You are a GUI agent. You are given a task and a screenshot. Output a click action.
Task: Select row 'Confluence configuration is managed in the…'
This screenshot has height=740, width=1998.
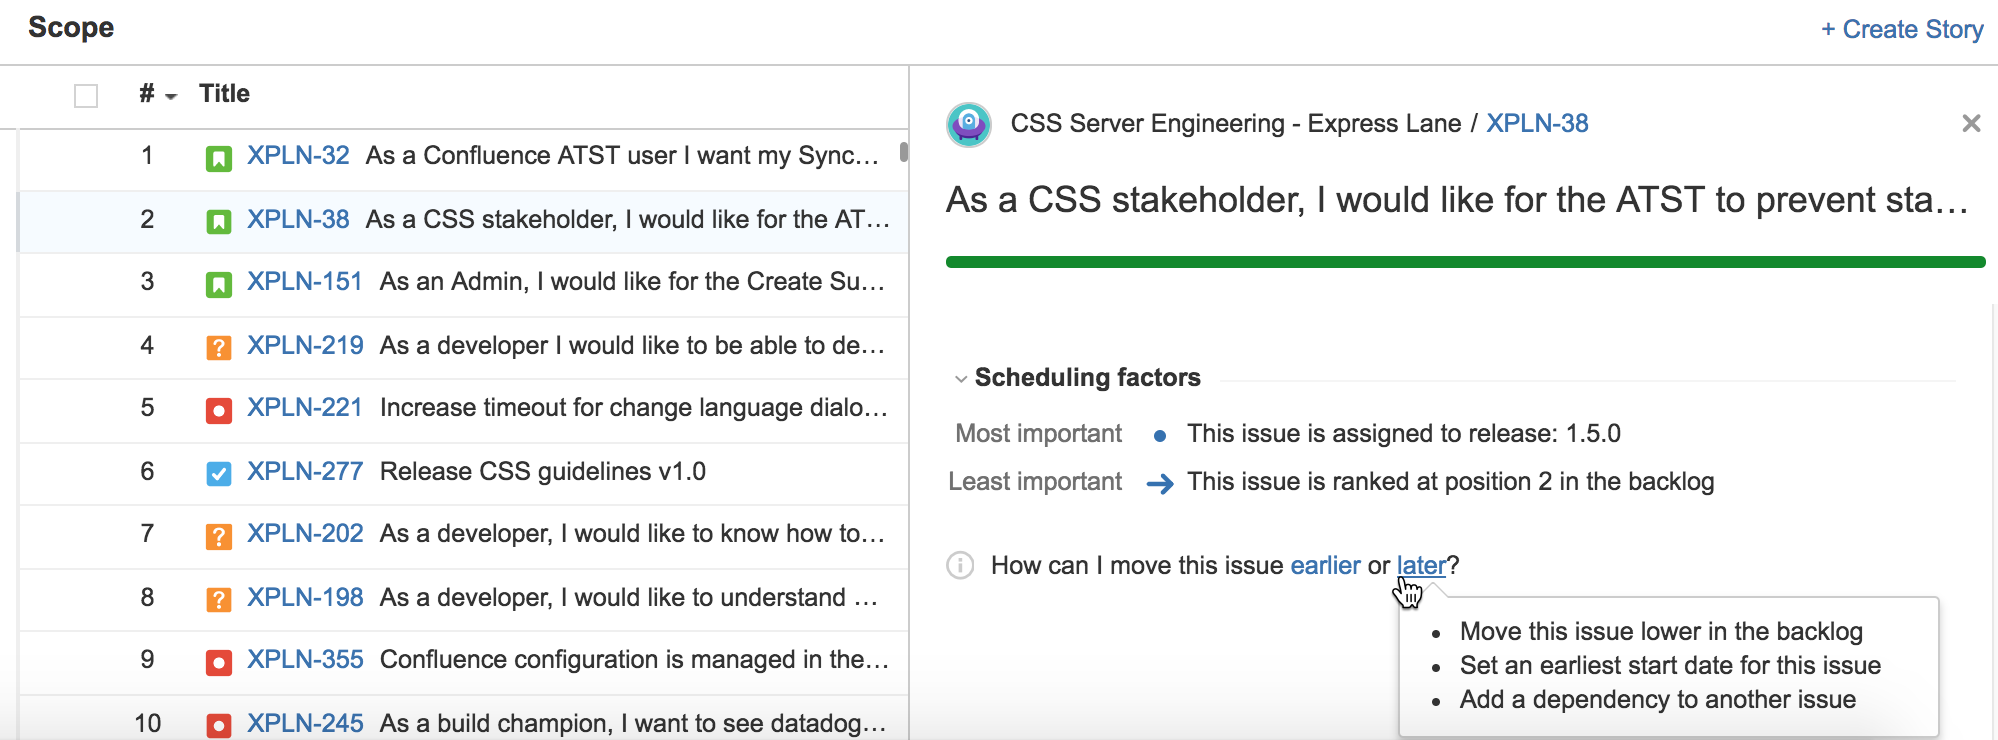[x=463, y=662]
